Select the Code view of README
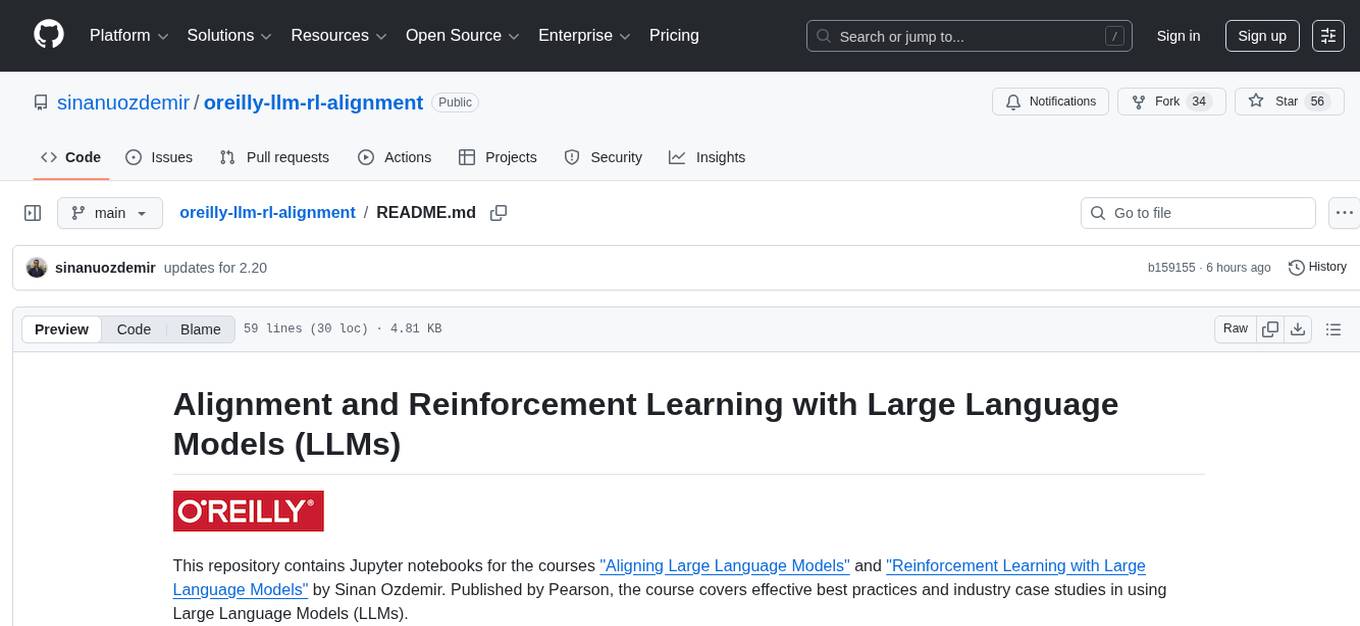This screenshot has width=1360, height=626. (x=133, y=329)
